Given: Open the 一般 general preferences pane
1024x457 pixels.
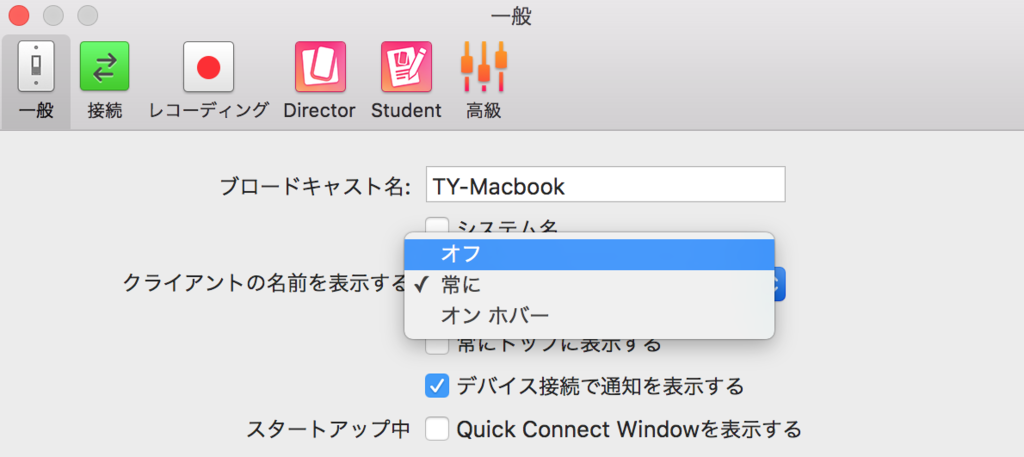Looking at the screenshot, I should coord(36,82).
